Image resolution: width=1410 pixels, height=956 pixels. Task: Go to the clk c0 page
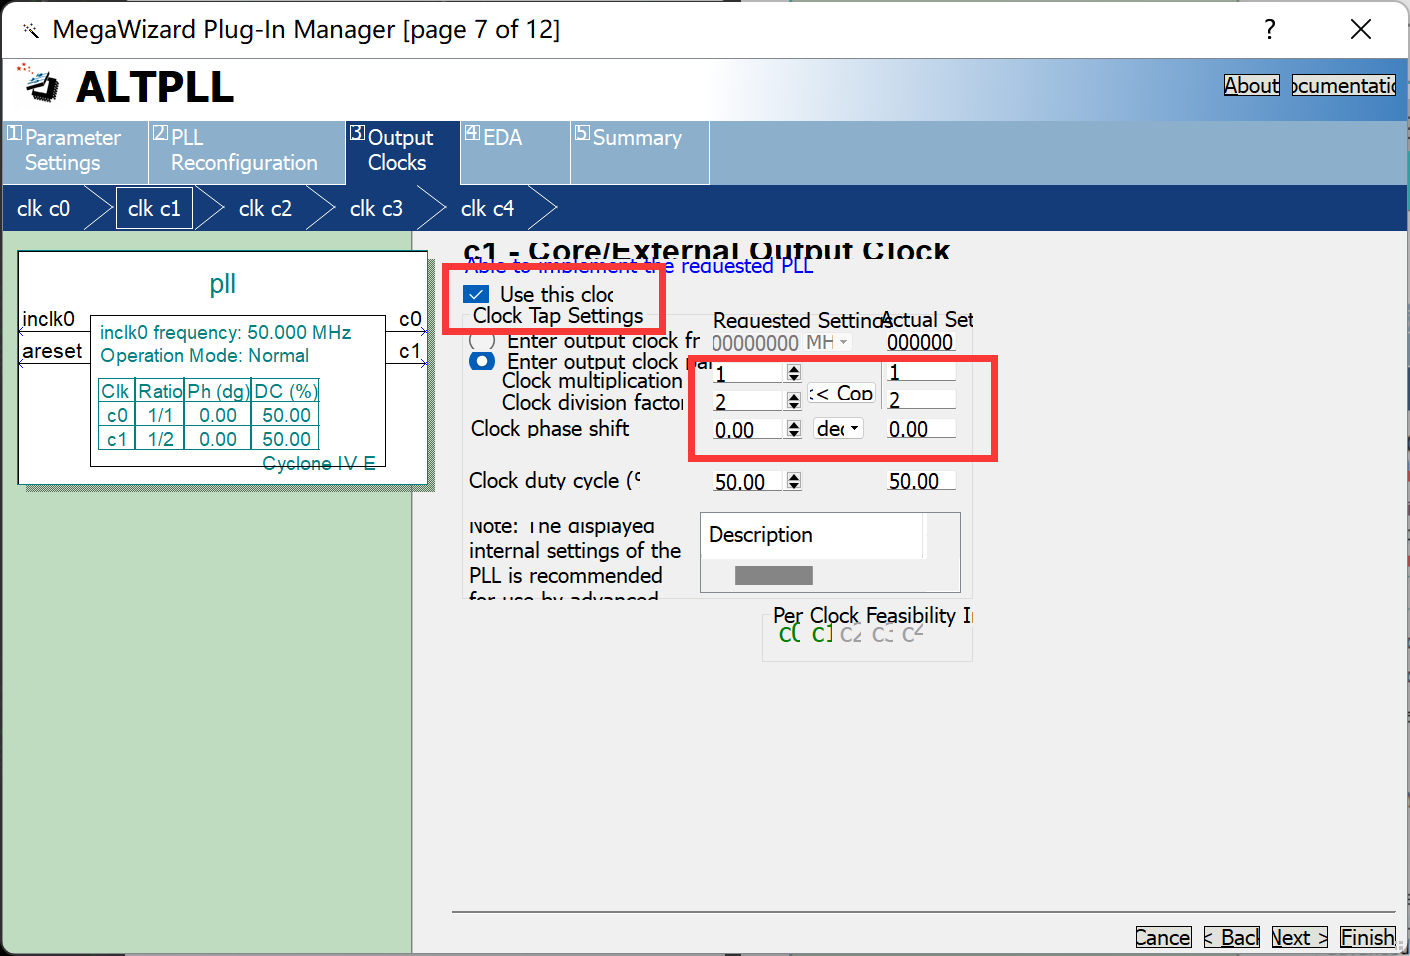[44, 208]
